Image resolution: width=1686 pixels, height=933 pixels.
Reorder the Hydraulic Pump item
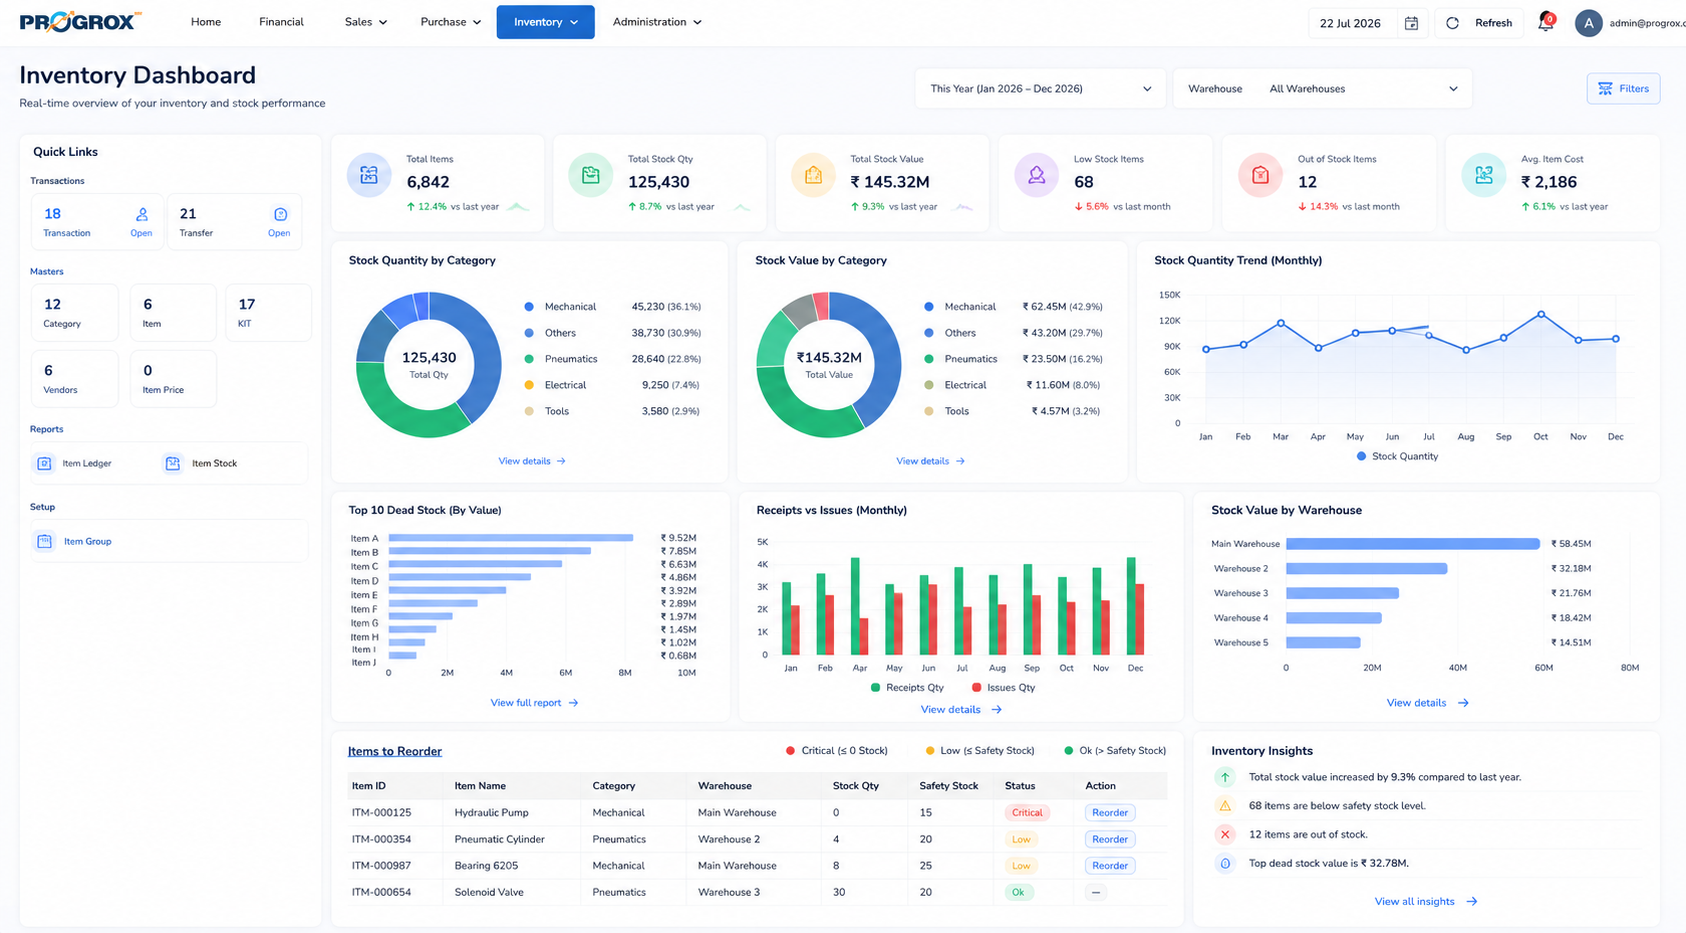pyautogui.click(x=1110, y=813)
